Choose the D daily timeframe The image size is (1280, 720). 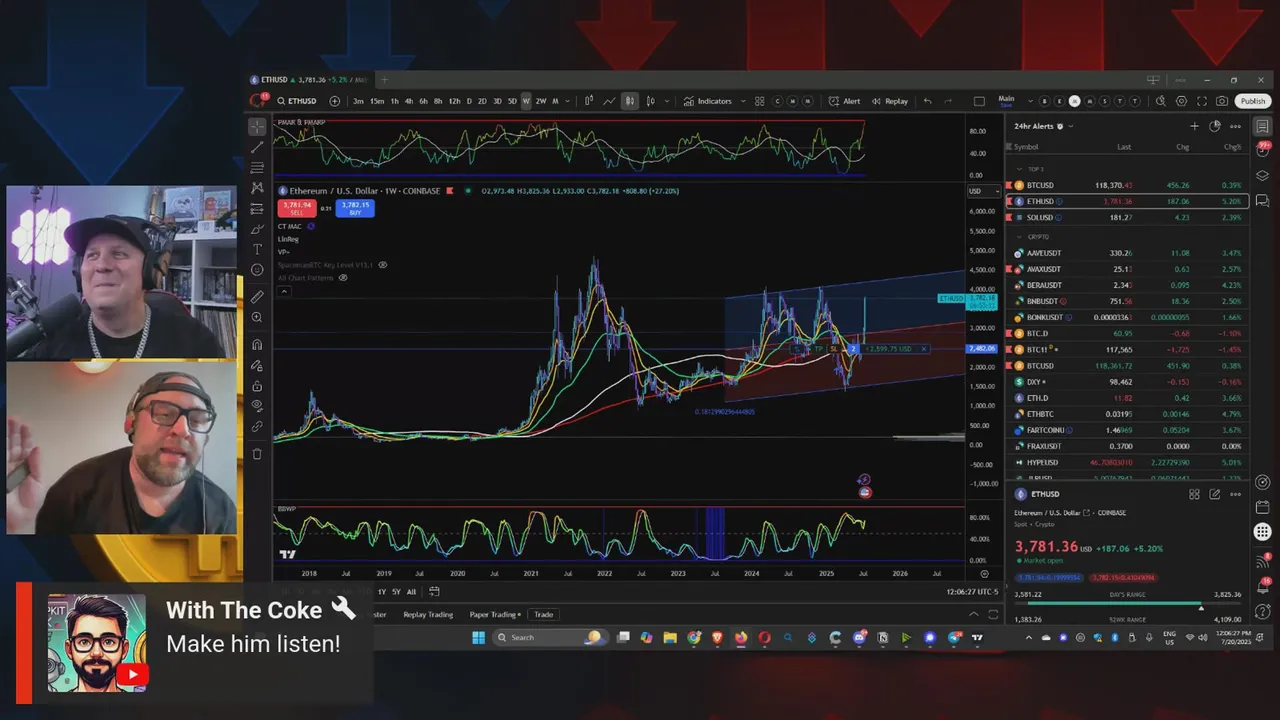pyautogui.click(x=469, y=101)
